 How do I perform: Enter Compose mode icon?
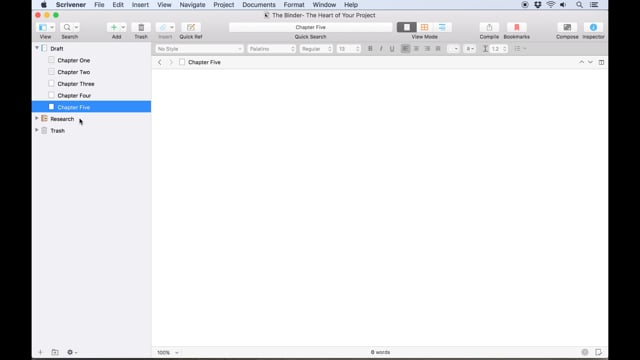(x=567, y=27)
